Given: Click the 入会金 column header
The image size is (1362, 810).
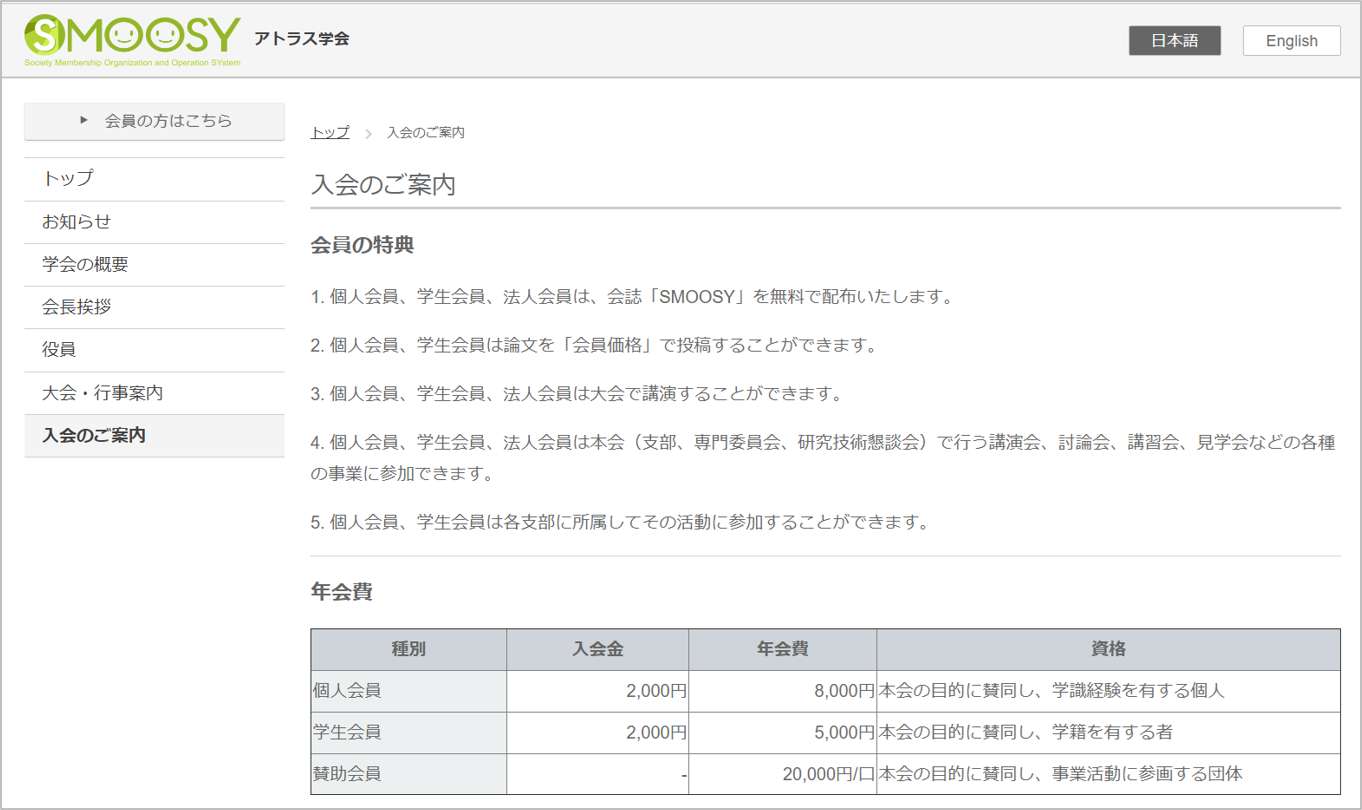Looking at the screenshot, I should click(x=597, y=649).
